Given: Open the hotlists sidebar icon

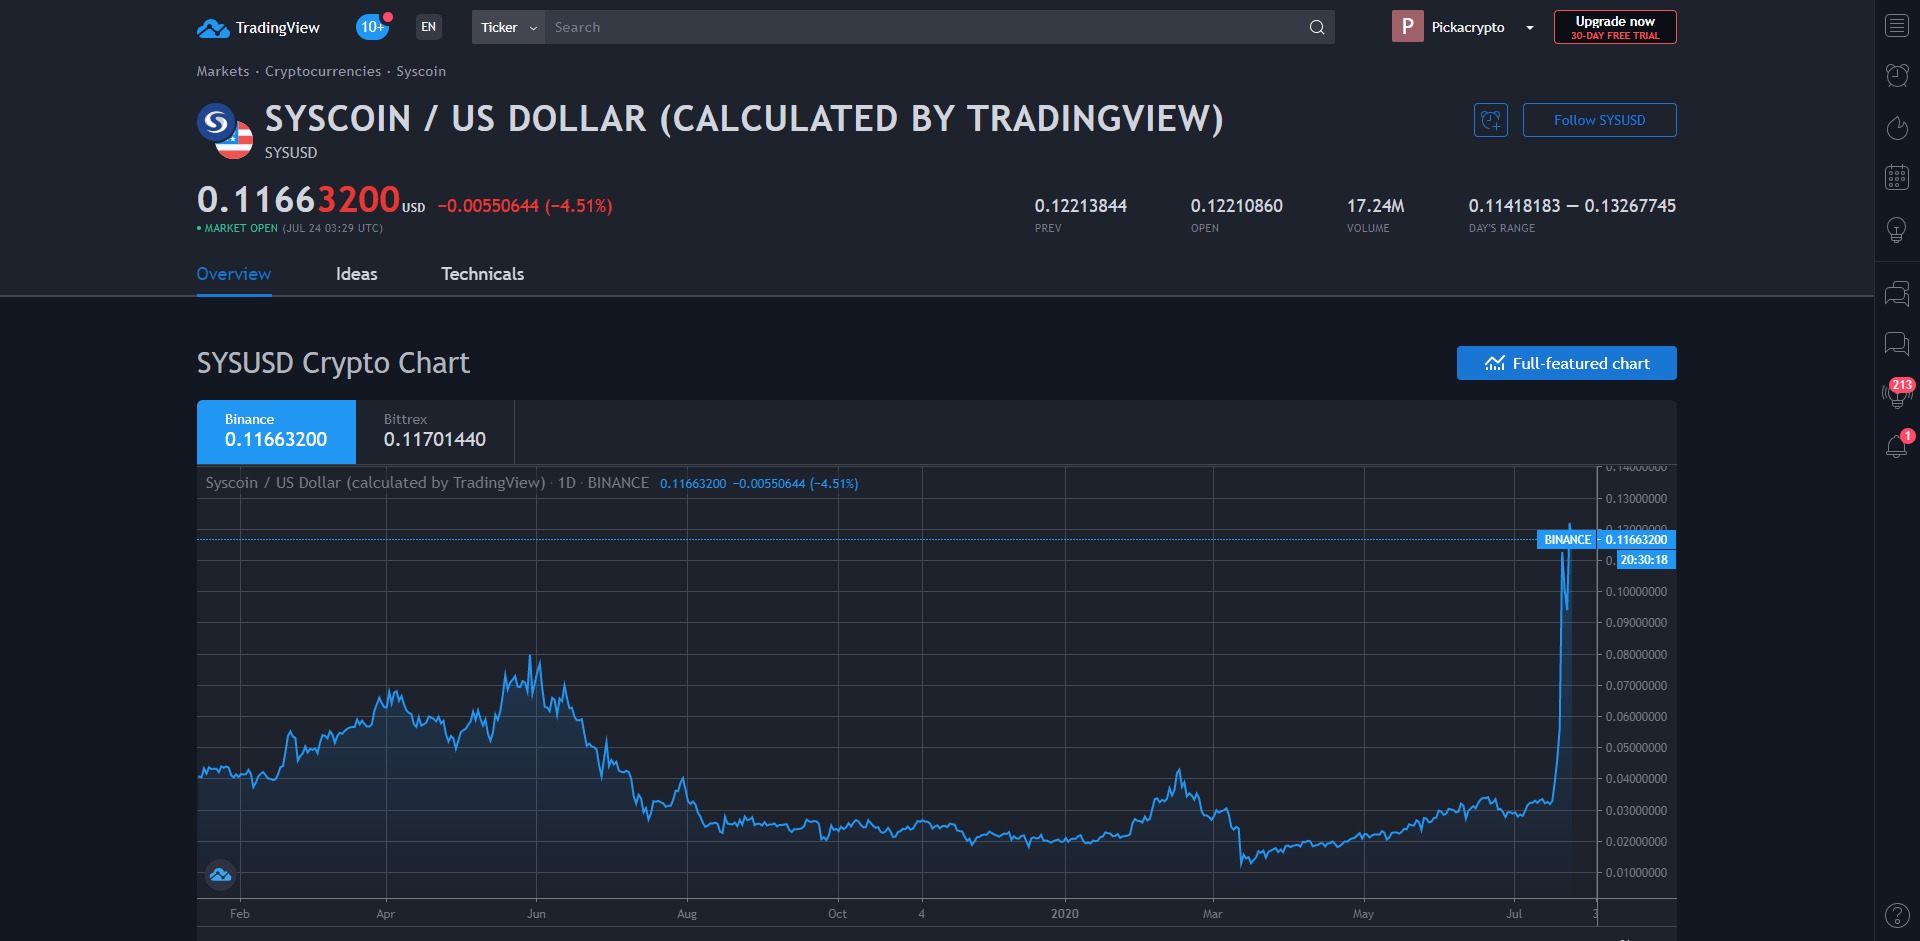Looking at the screenshot, I should (x=1897, y=128).
